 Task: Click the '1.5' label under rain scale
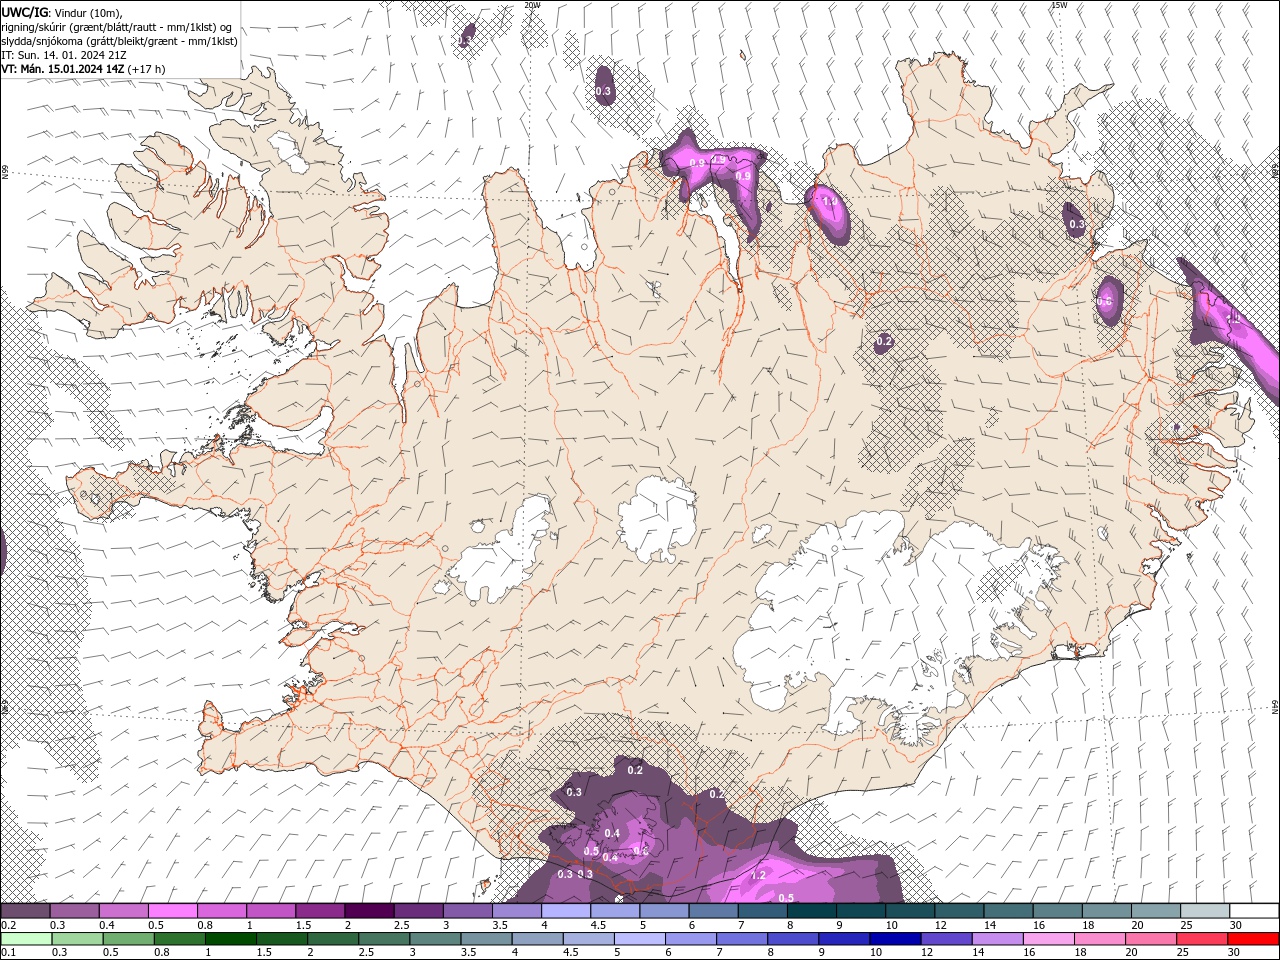[264, 952]
